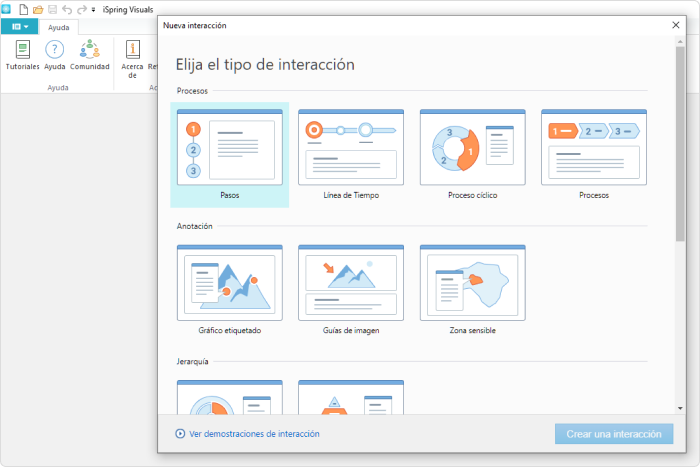Image resolution: width=700 pixels, height=467 pixels.
Task: Close the Nueva interacción dialog
Action: [676, 25]
